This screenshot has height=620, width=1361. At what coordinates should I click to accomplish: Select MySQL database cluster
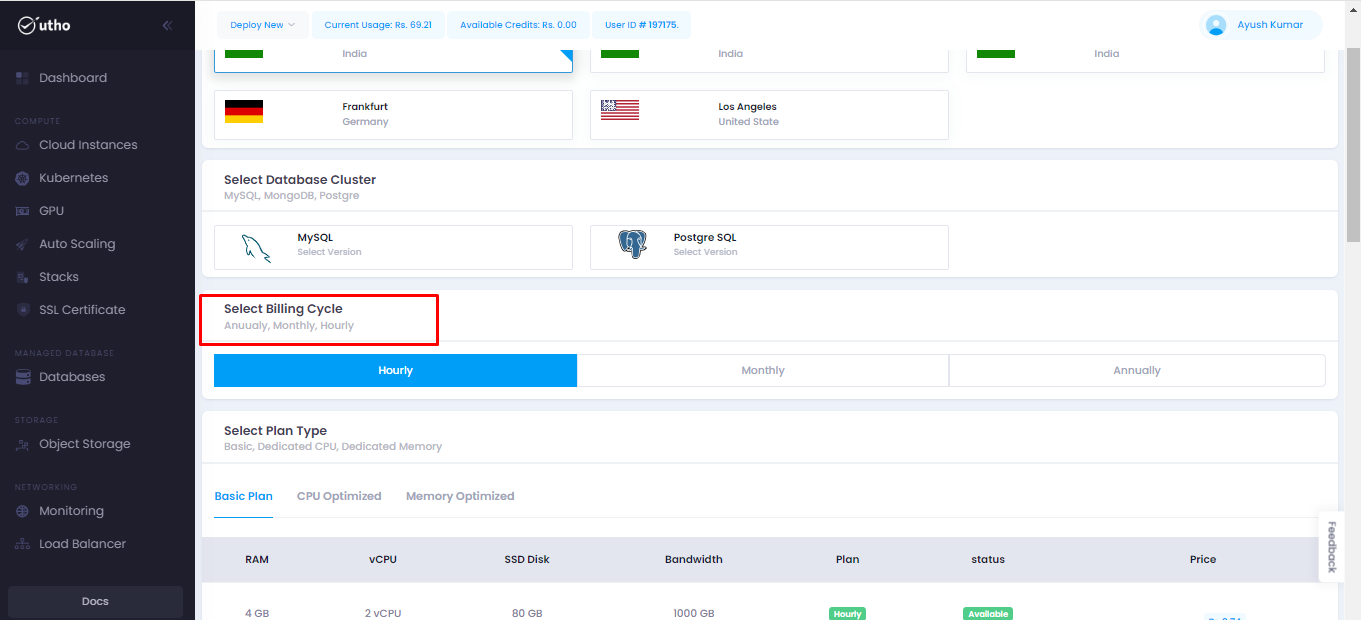coord(393,247)
